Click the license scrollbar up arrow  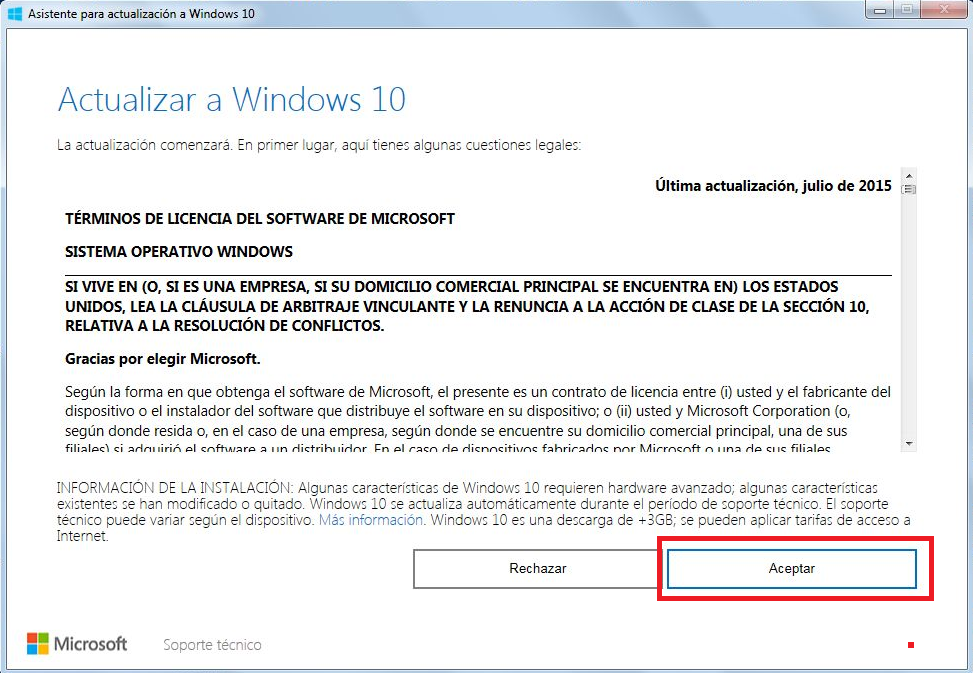pos(909,176)
